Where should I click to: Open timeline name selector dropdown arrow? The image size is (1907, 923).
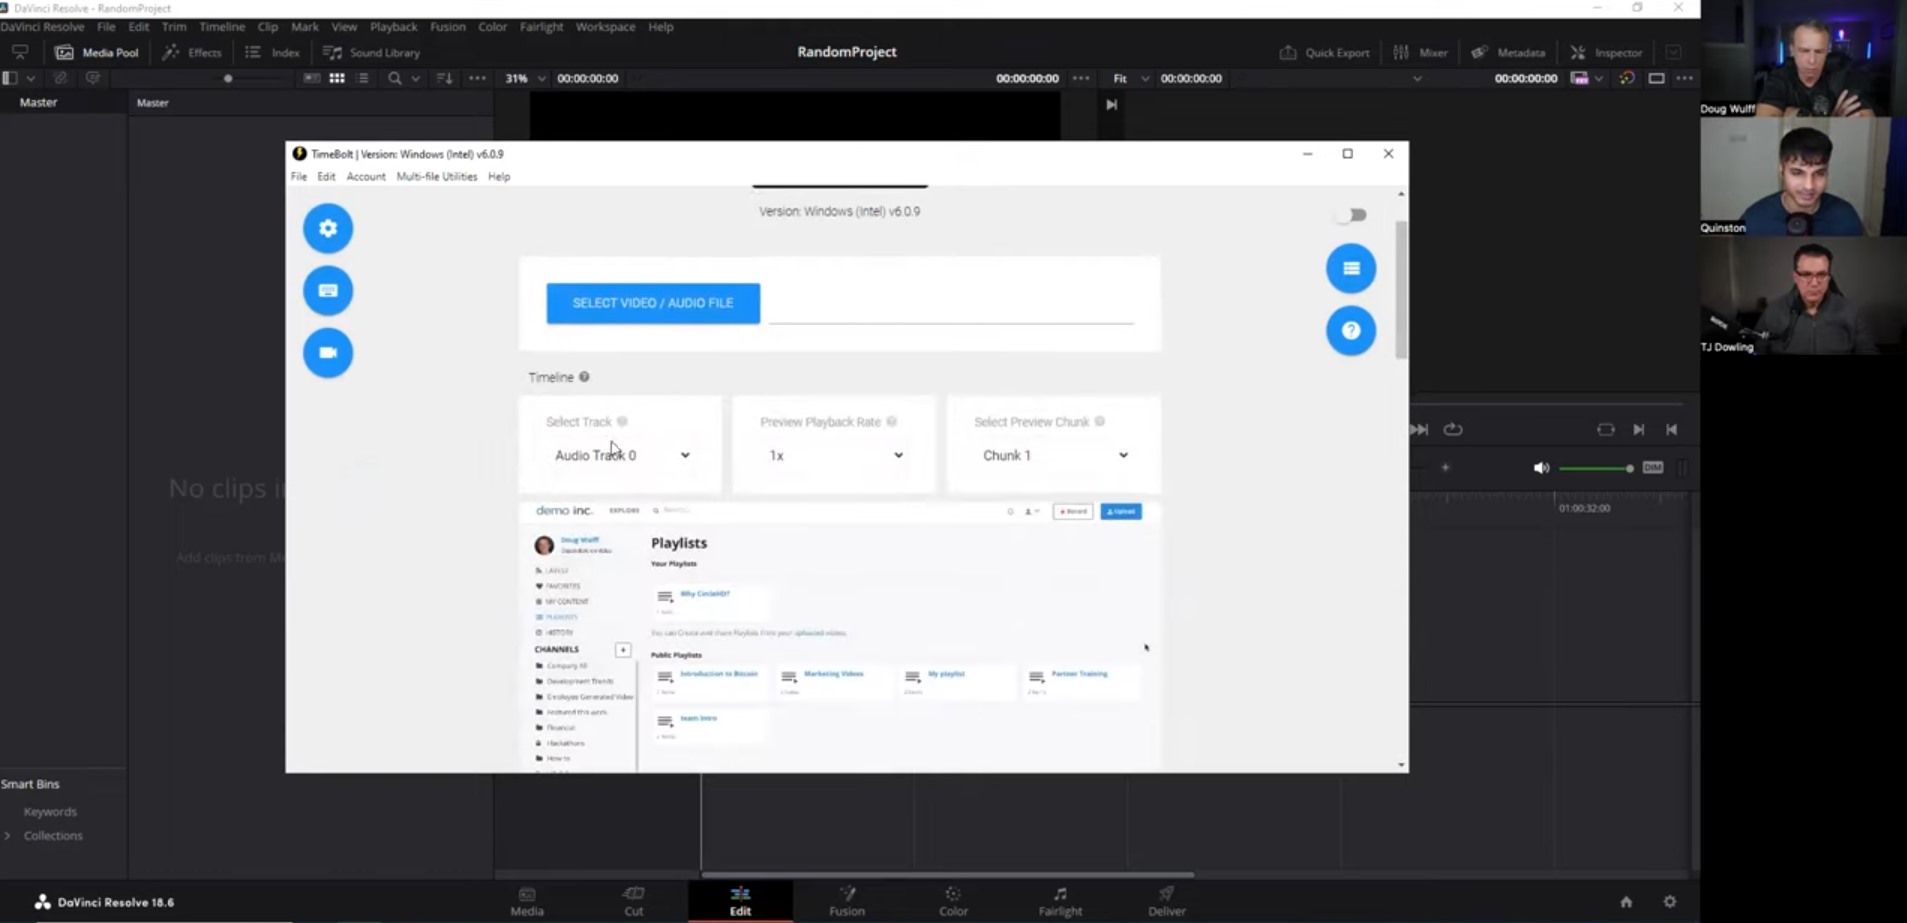[x=1417, y=78]
